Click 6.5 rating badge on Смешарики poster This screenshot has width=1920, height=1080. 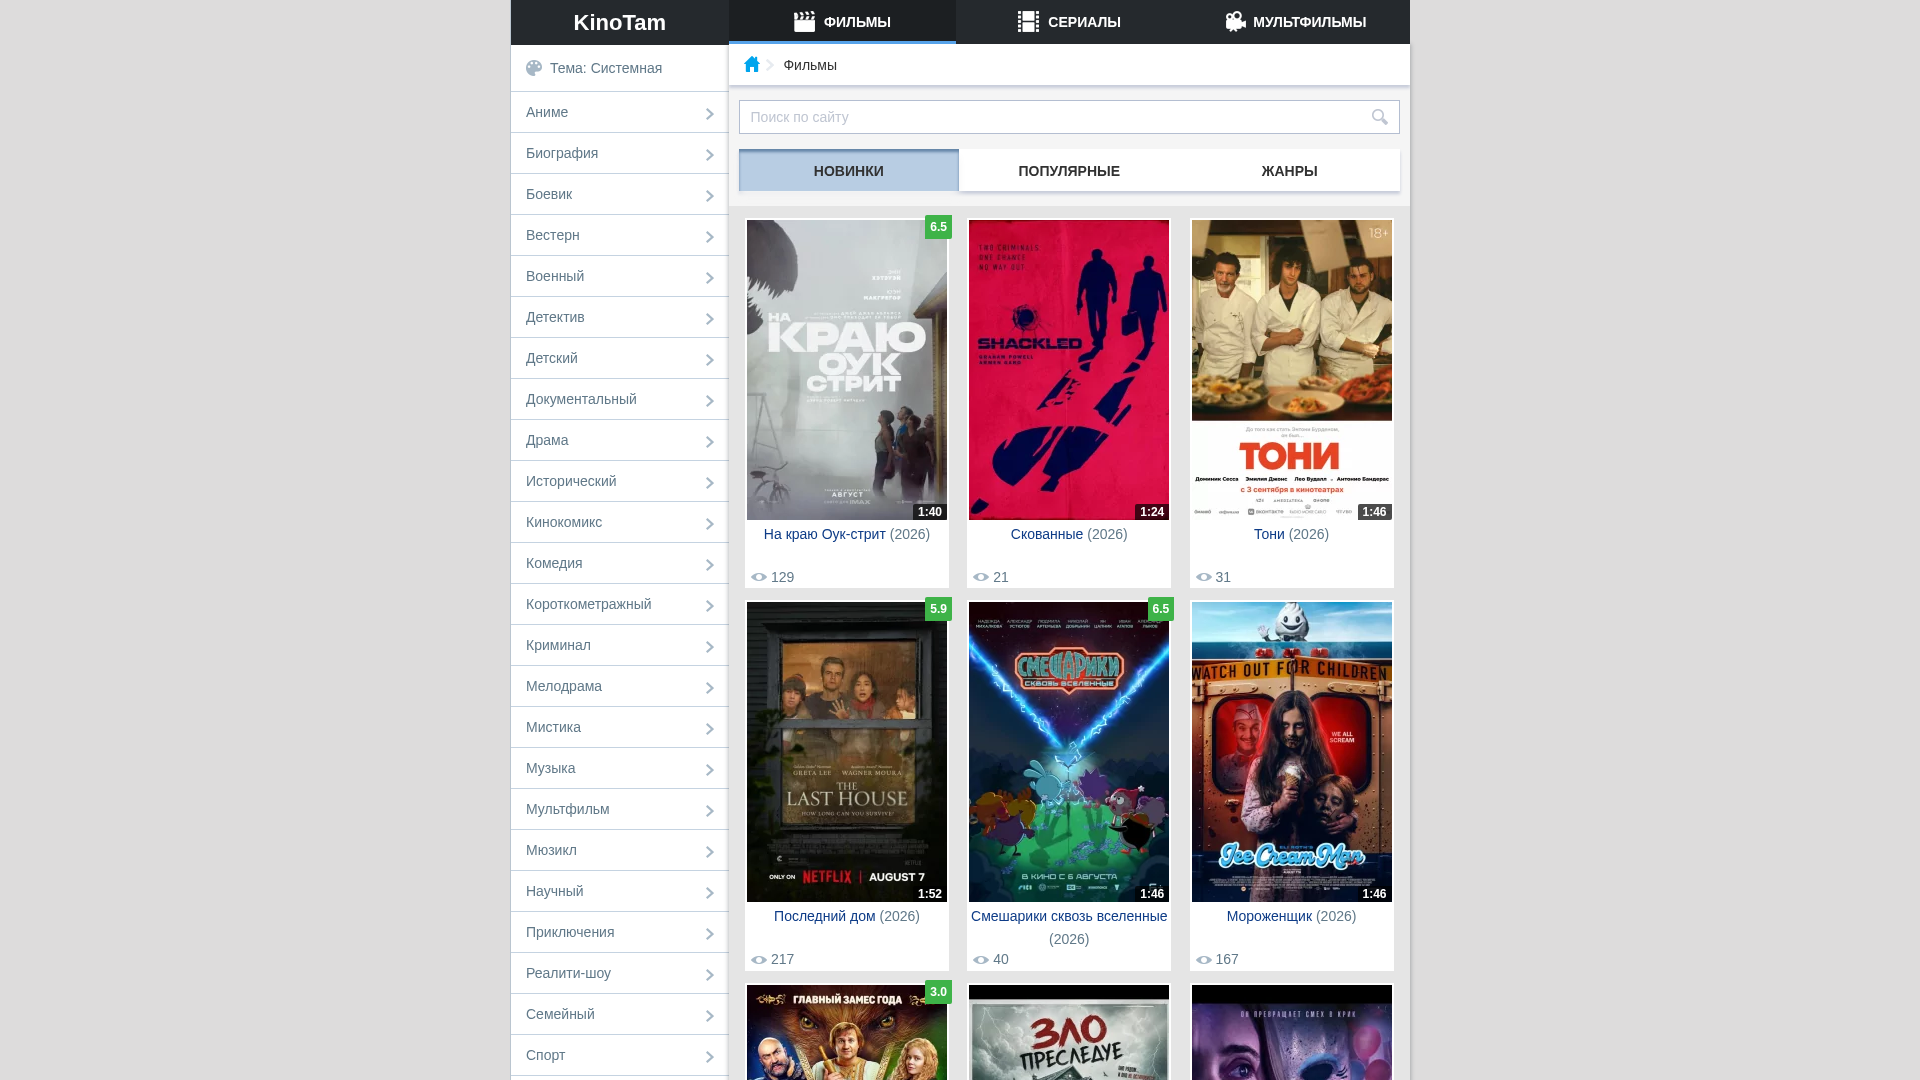tap(1161, 609)
